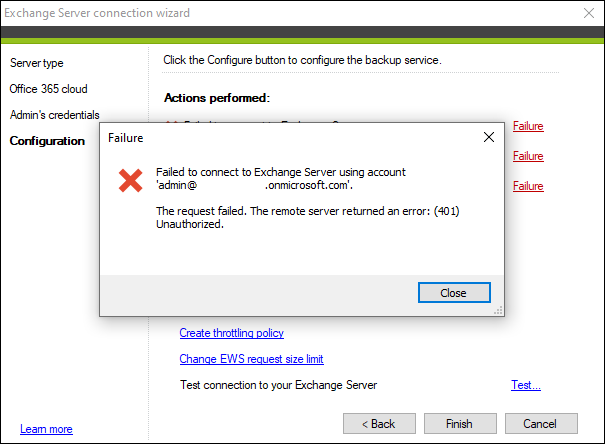Open the Change EWS request size limit link
This screenshot has height=444, width=605.
point(251,359)
